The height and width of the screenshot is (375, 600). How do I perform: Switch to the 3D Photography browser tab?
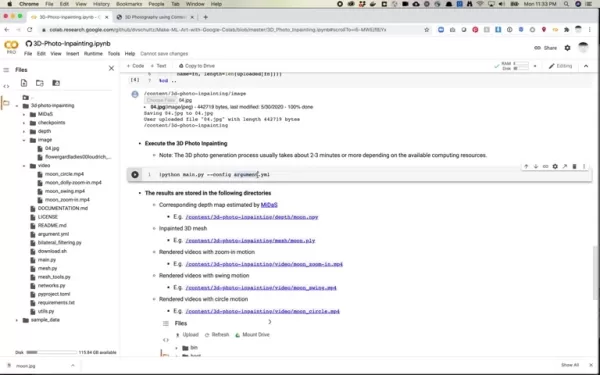point(155,17)
